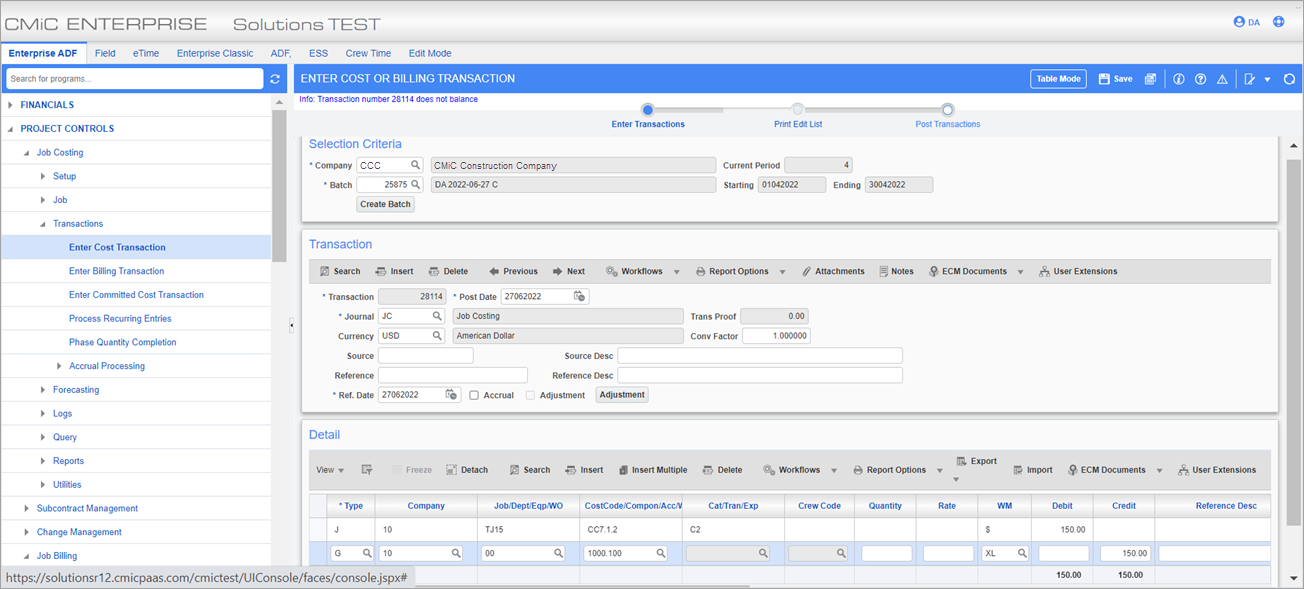1304x589 pixels.
Task: Click Search in the Transaction toolbar
Action: (340, 271)
